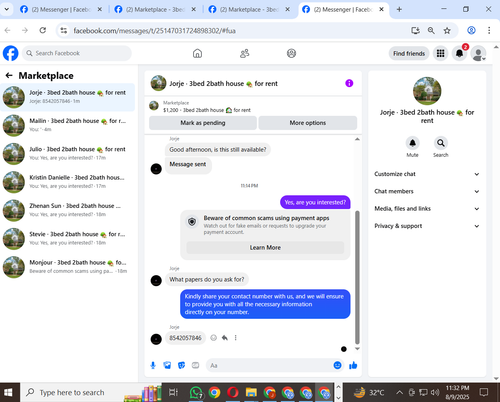Choose a GIF icon
The width and height of the screenshot is (500, 402).
(195, 365)
